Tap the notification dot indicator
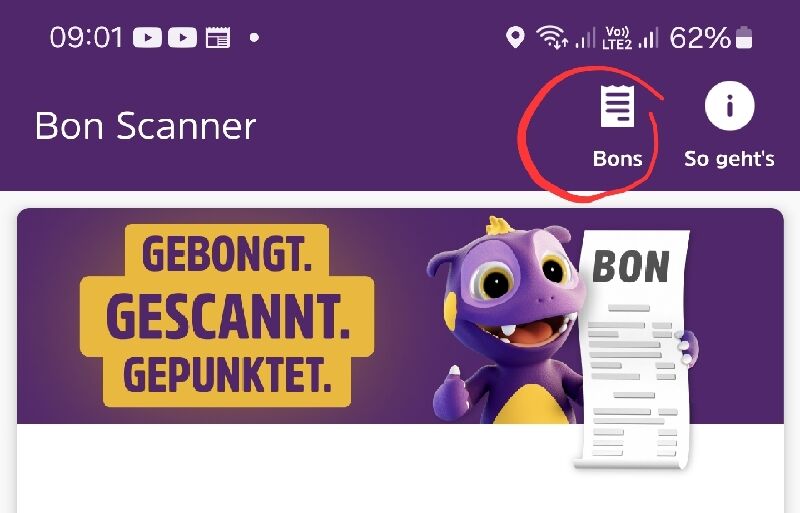Screen dimensions: 800x513 click(x=255, y=38)
